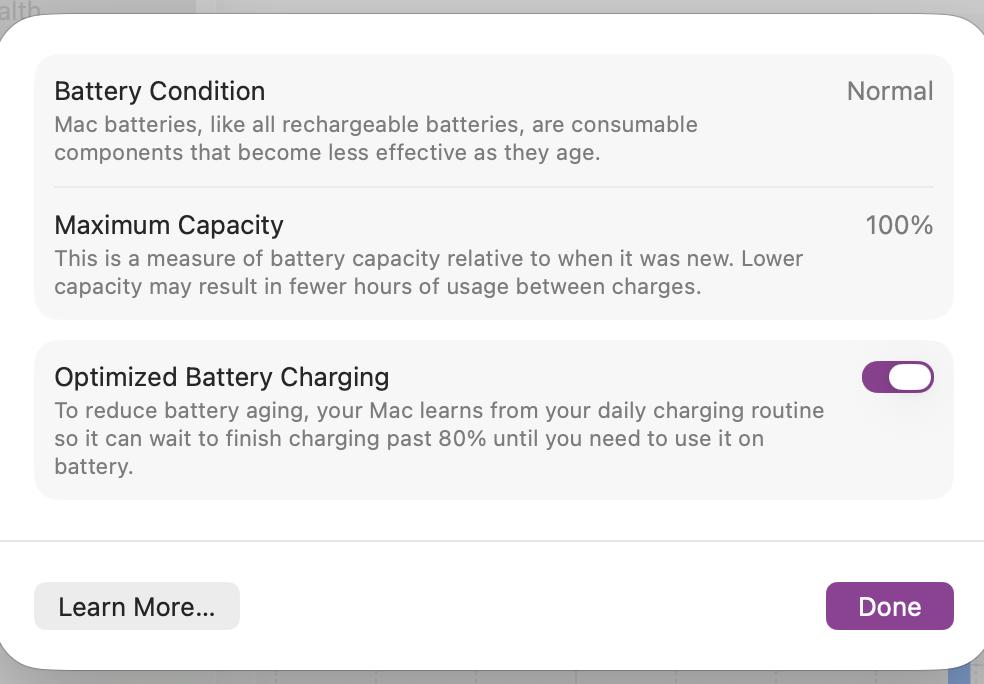Viewport: 984px width, 684px height.
Task: Click the Done button
Action: click(x=889, y=606)
